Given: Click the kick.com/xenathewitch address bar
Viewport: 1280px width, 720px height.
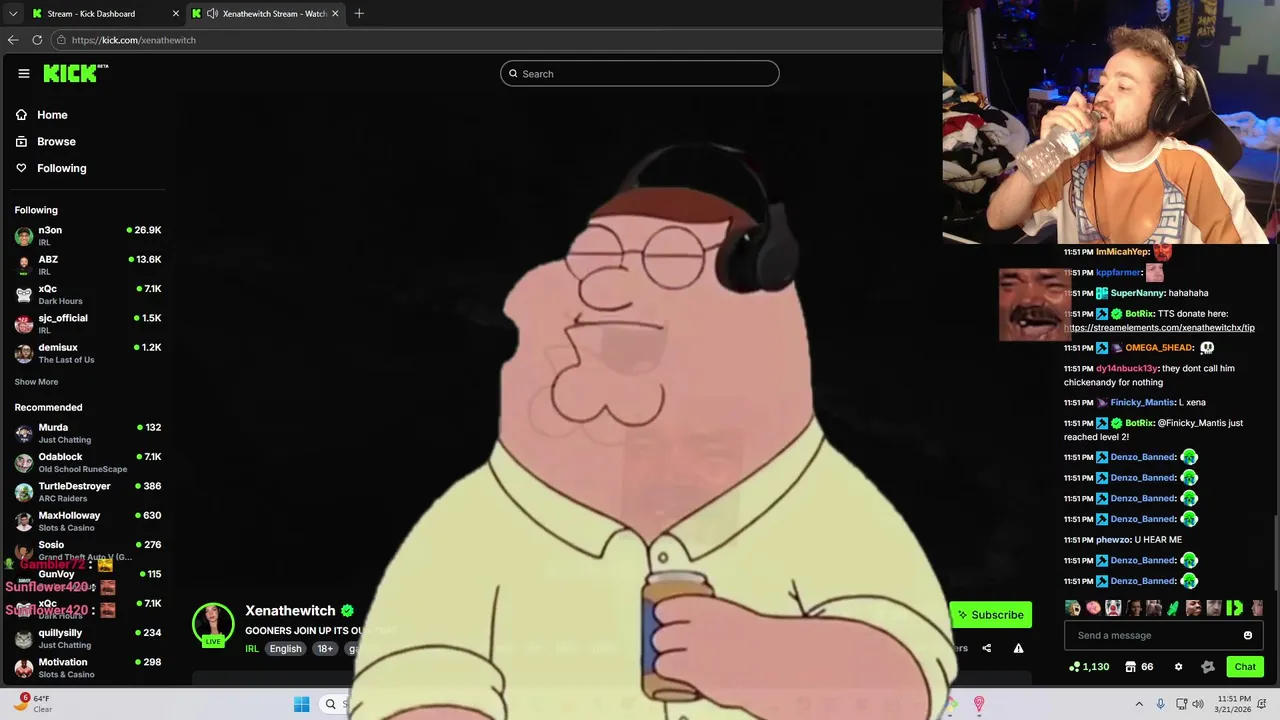Looking at the screenshot, I should (495, 40).
